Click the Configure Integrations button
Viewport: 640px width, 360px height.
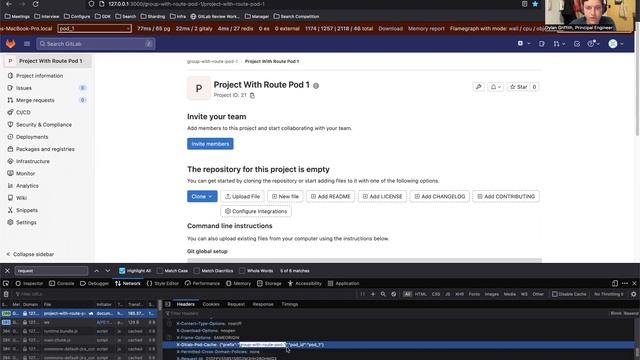coord(256,211)
